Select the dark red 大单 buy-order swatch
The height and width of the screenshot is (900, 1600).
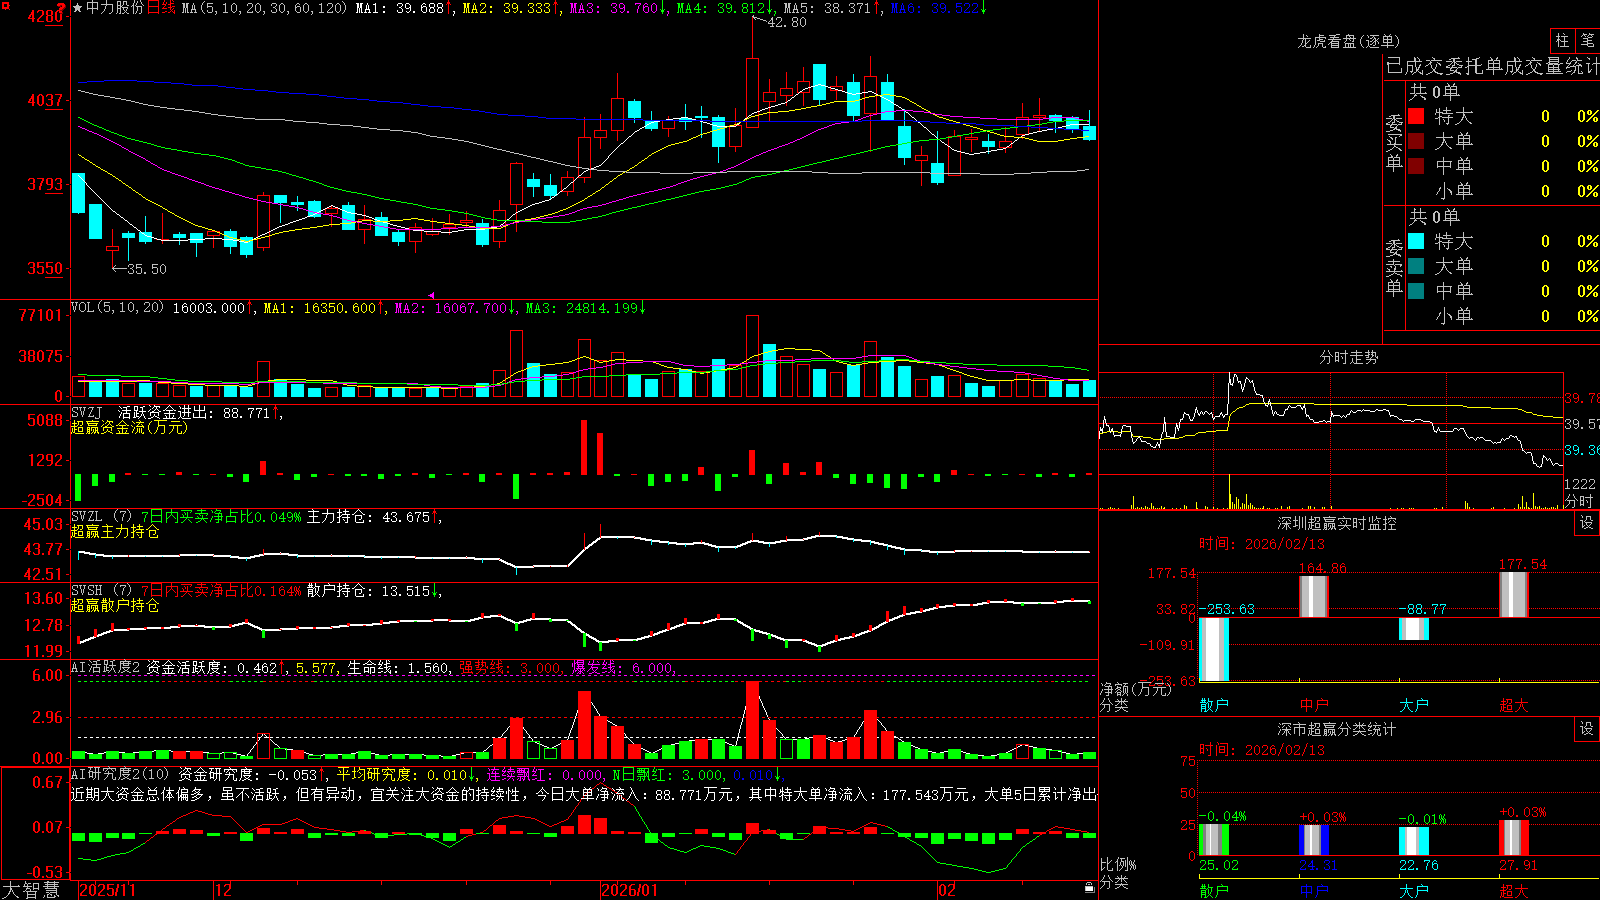[1416, 141]
